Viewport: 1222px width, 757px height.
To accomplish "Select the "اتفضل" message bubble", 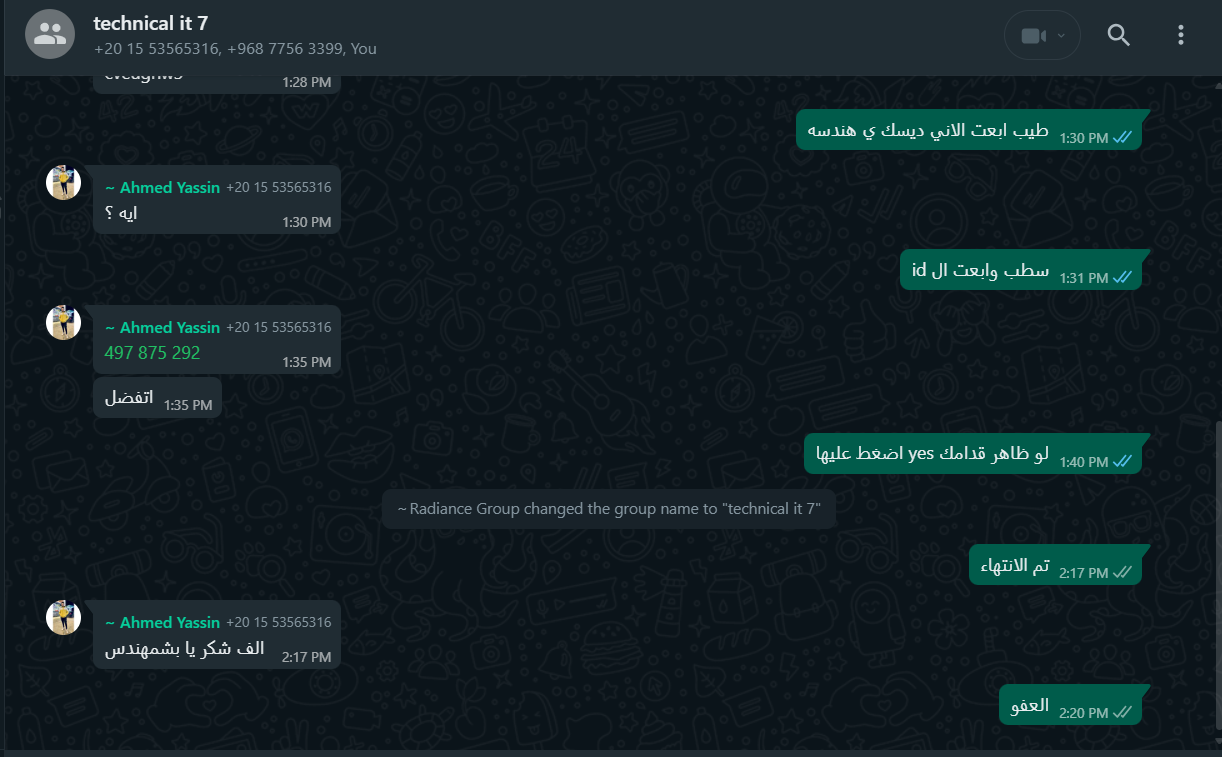I will click(x=157, y=398).
